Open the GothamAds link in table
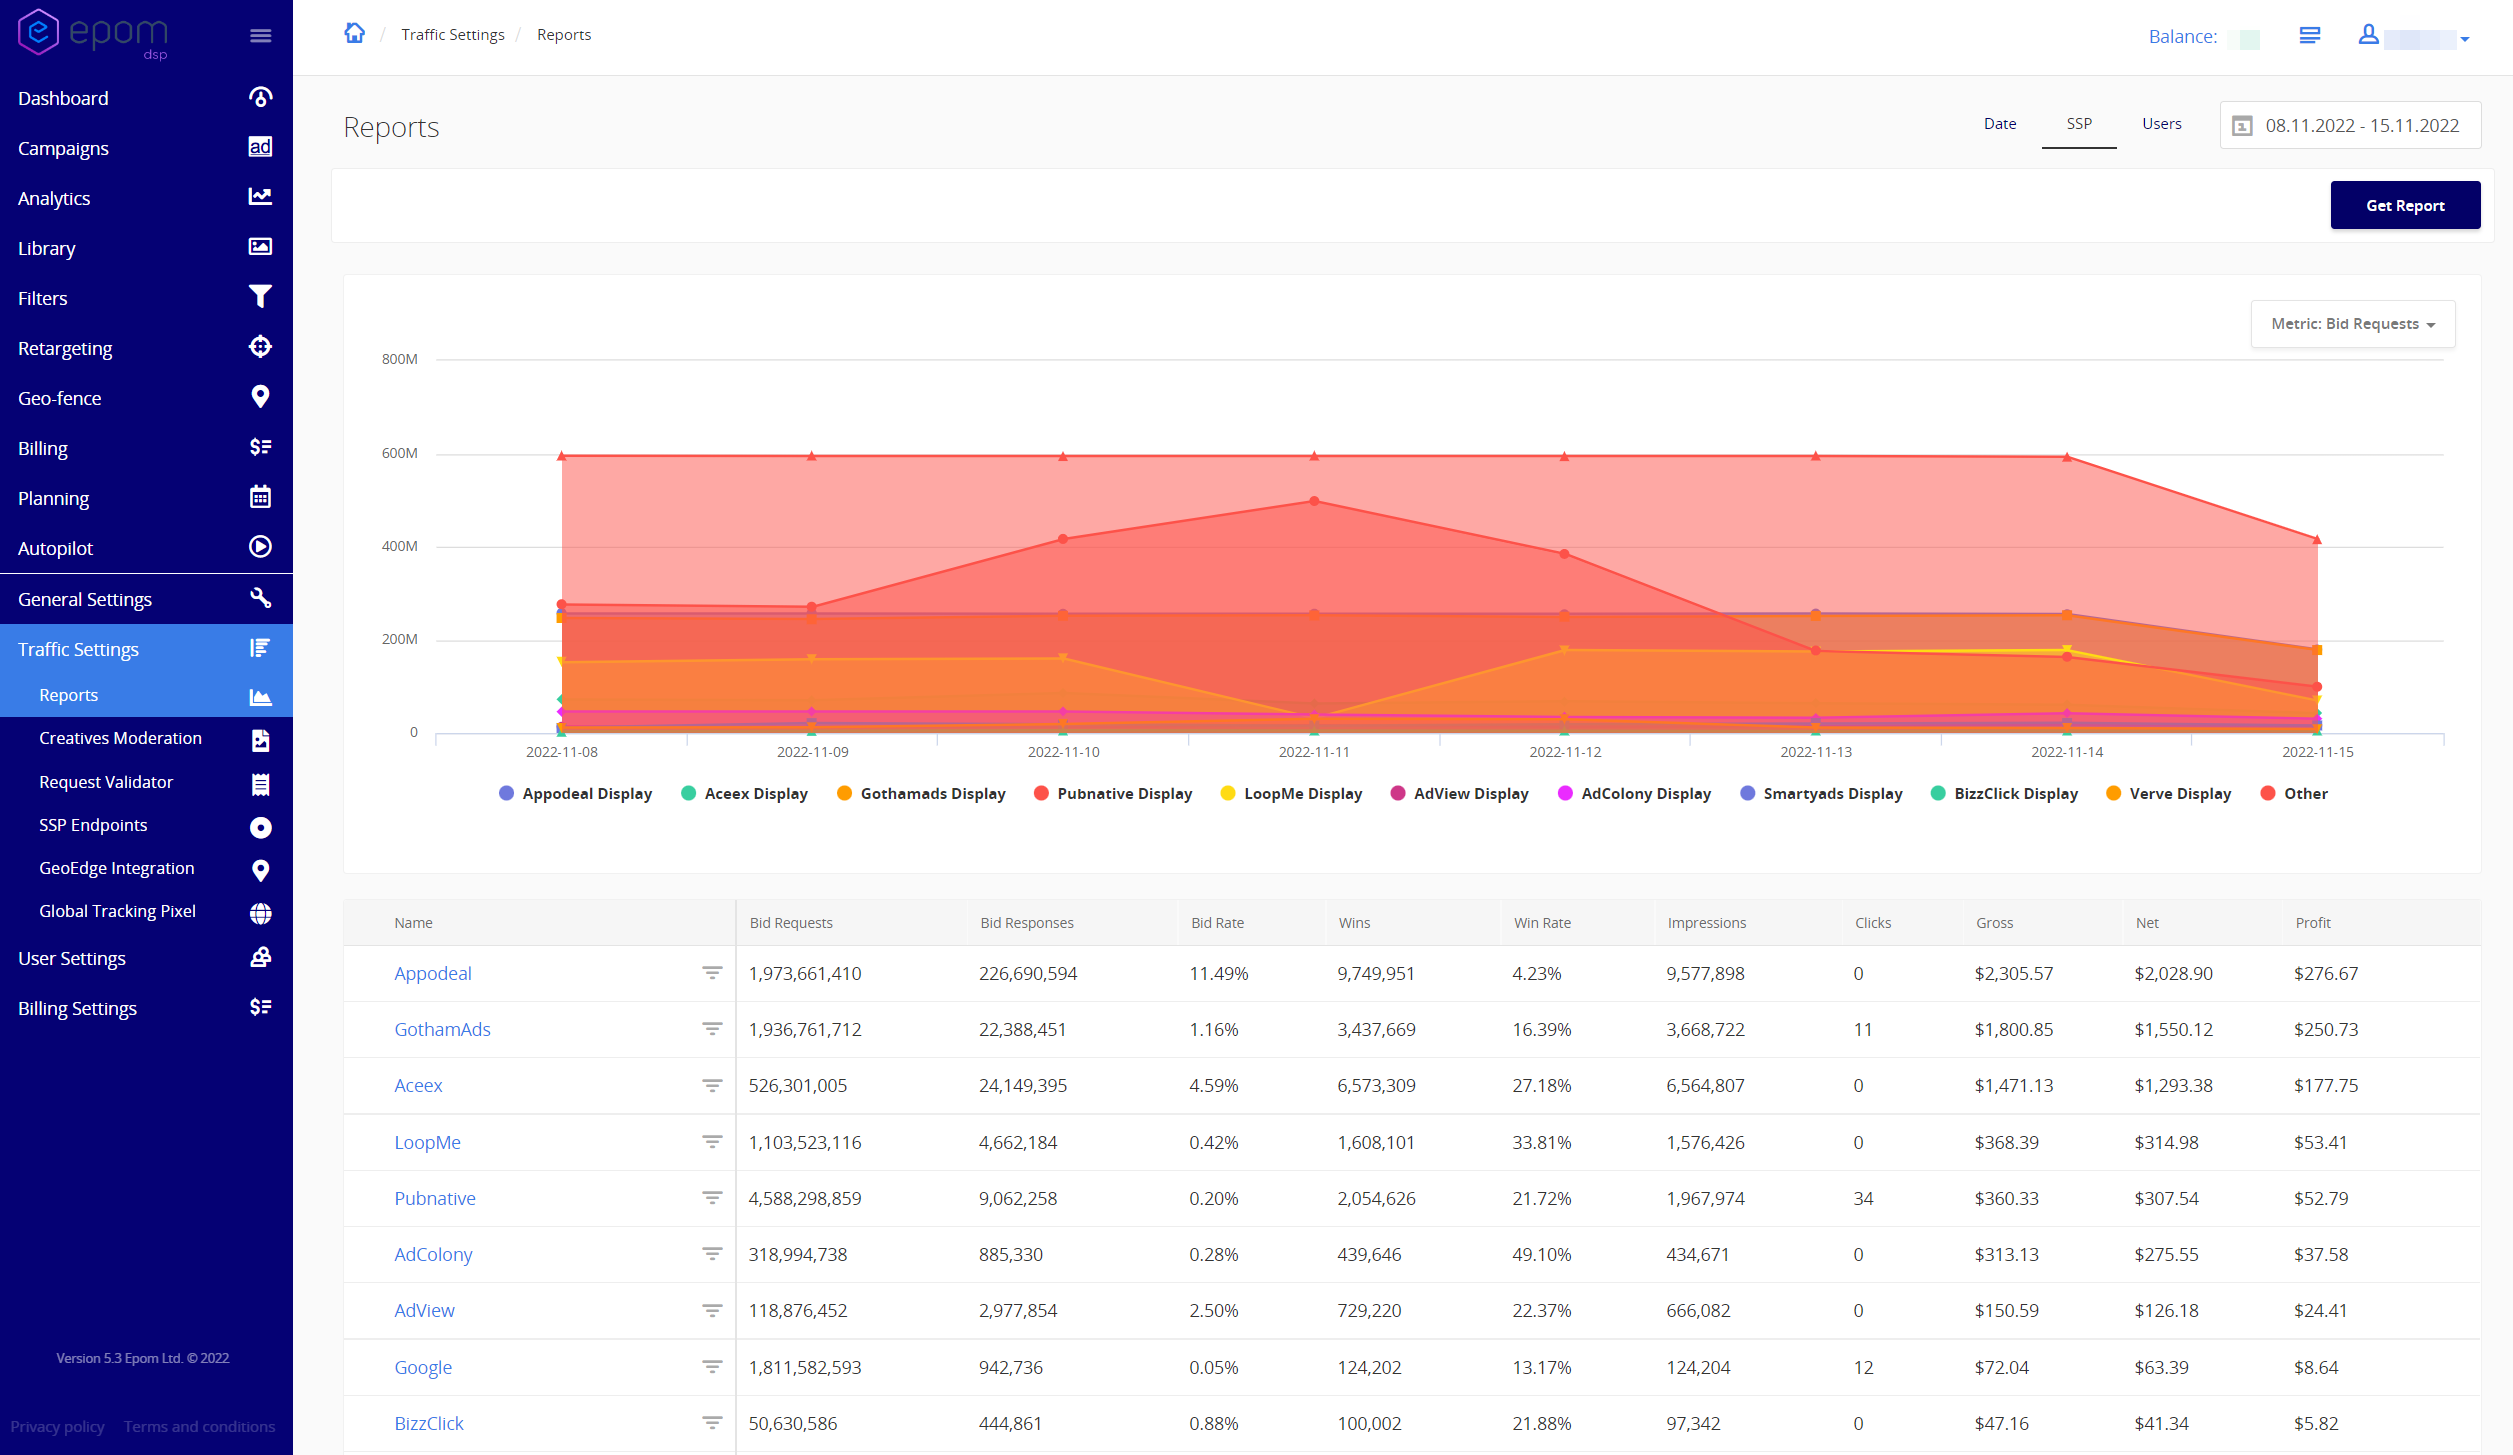The height and width of the screenshot is (1455, 2513). click(442, 1030)
